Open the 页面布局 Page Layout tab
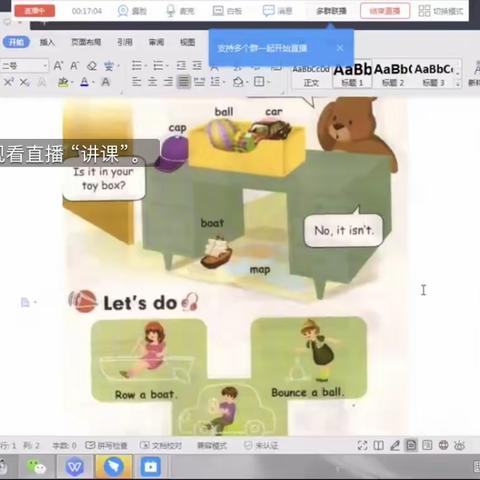 [x=86, y=42]
